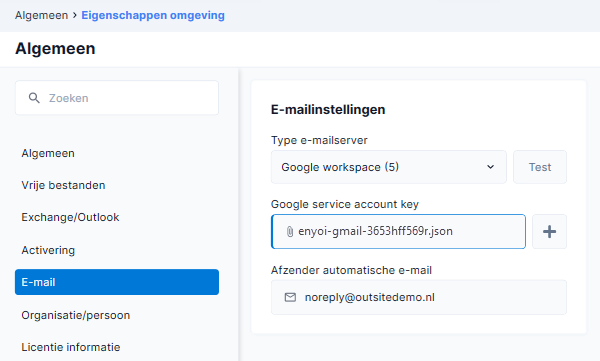This screenshot has height=361, width=600.
Task: Click the search magnifier icon
Action: pos(34,98)
